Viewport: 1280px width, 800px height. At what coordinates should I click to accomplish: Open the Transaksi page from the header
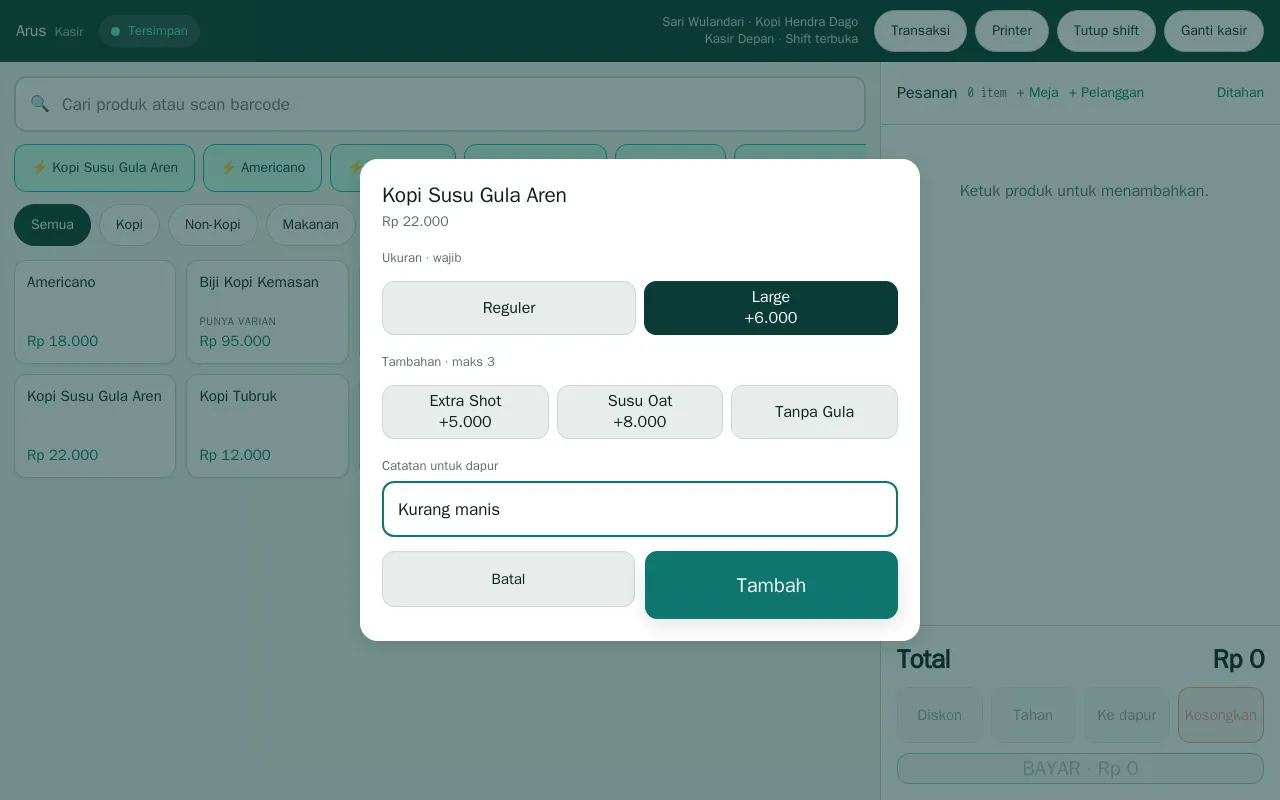[x=920, y=31]
